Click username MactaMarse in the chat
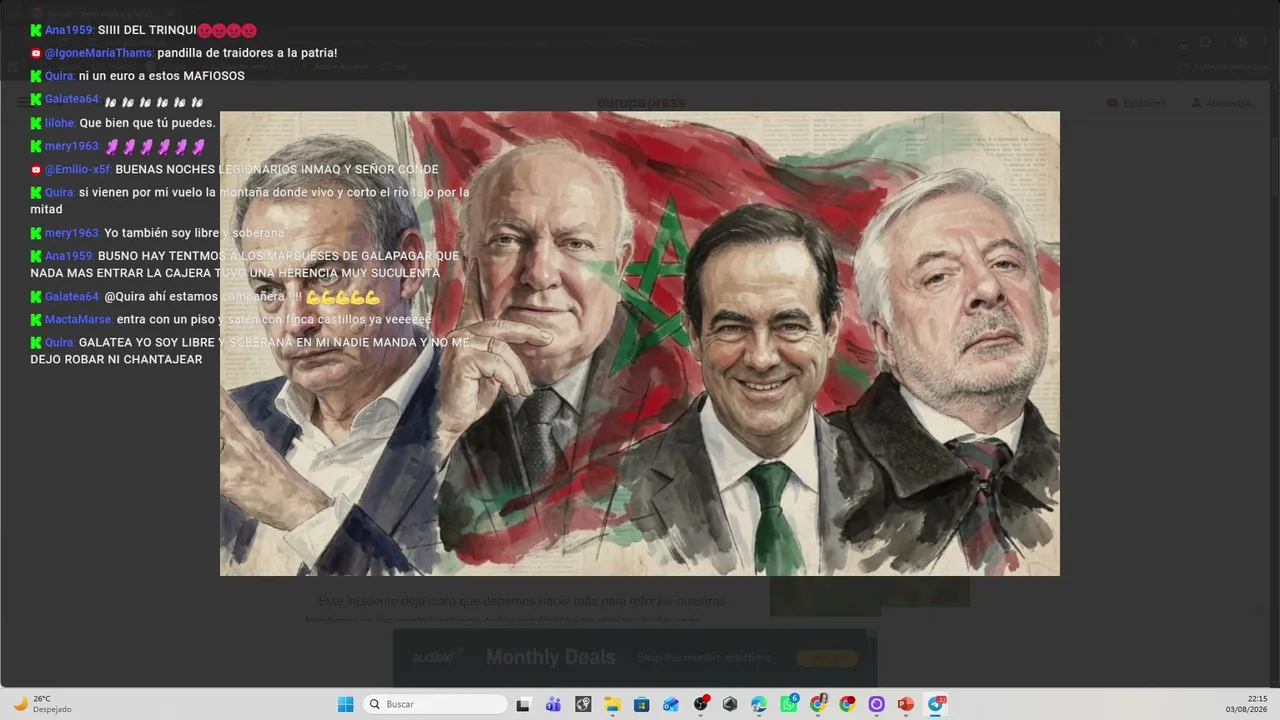This screenshot has height=720, width=1280. [x=78, y=319]
